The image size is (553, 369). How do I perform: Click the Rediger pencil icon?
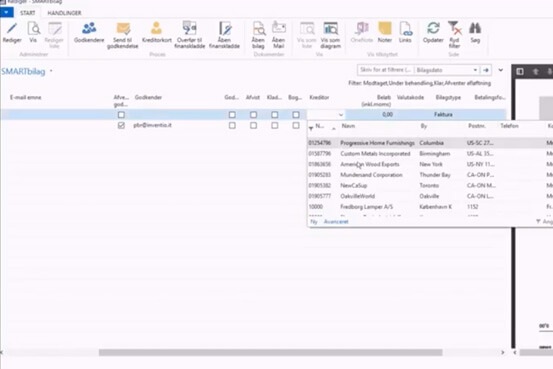click(12, 28)
